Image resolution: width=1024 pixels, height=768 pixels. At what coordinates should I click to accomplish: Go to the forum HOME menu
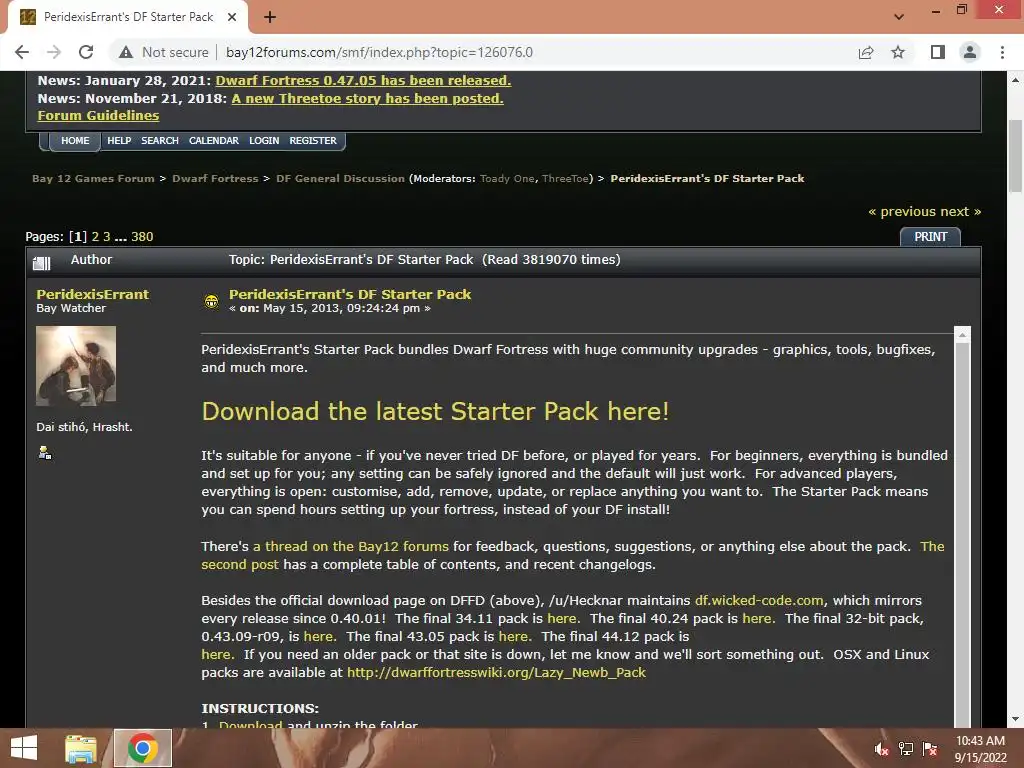point(75,140)
